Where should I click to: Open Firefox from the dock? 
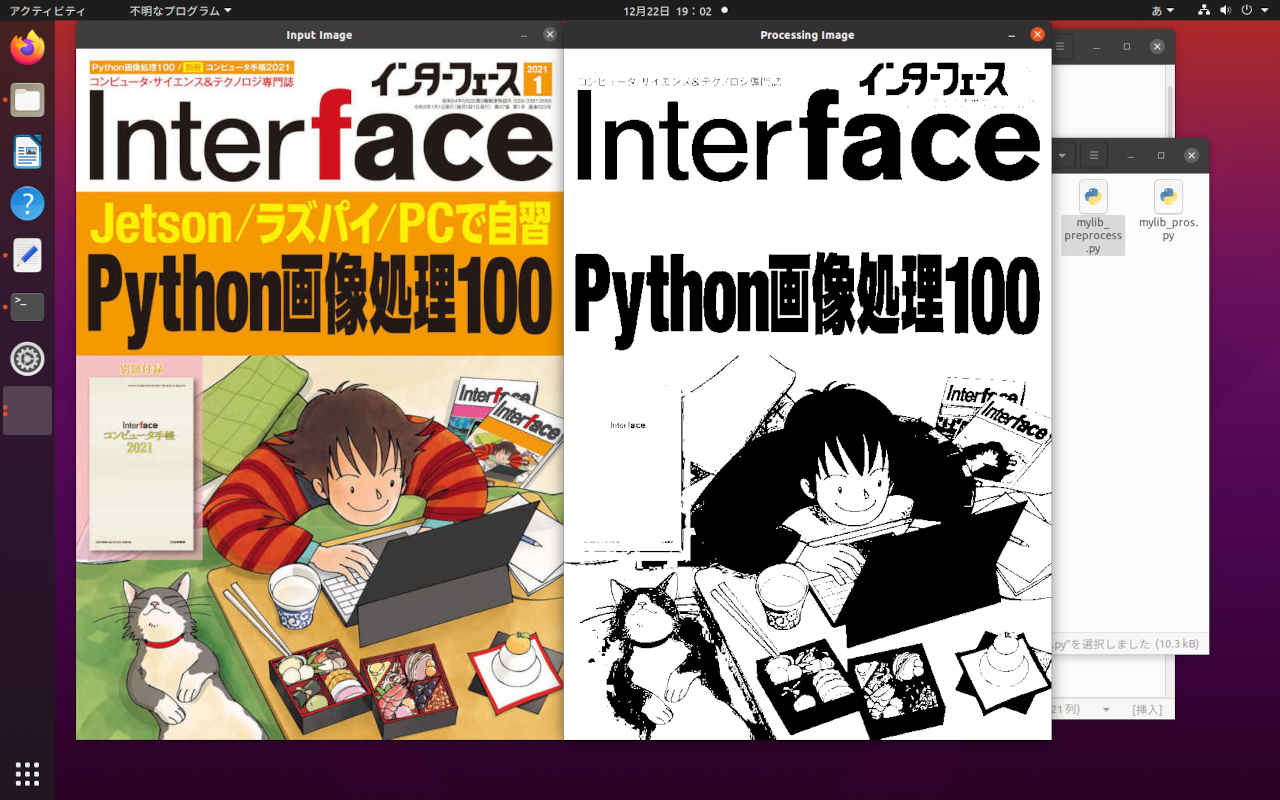coord(27,47)
